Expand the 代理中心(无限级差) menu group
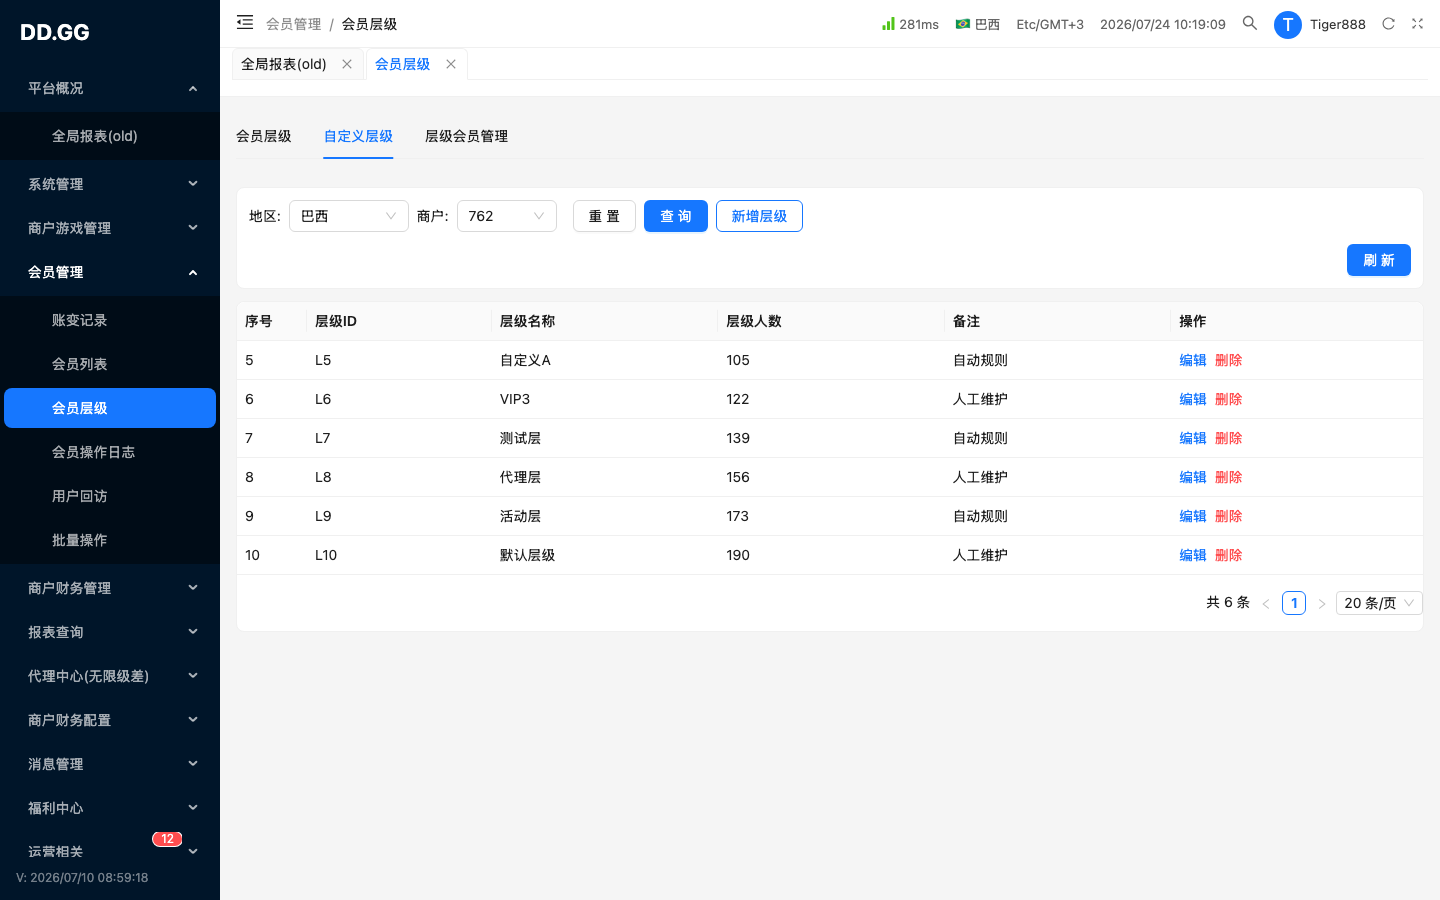 click(x=110, y=676)
